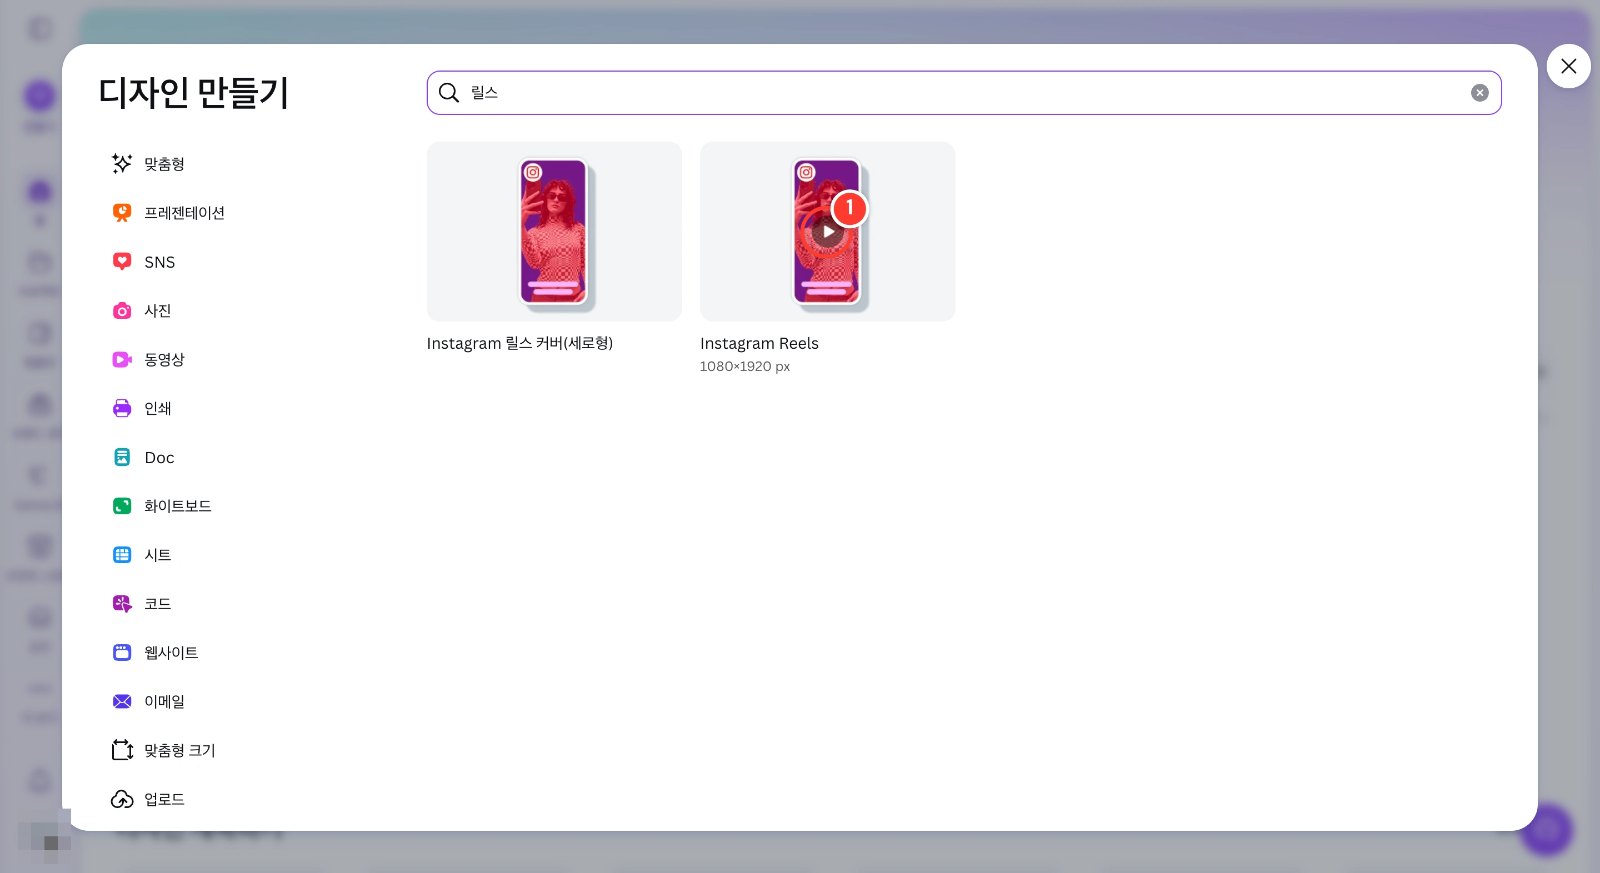Select the 시트 grid icon

click(122, 555)
